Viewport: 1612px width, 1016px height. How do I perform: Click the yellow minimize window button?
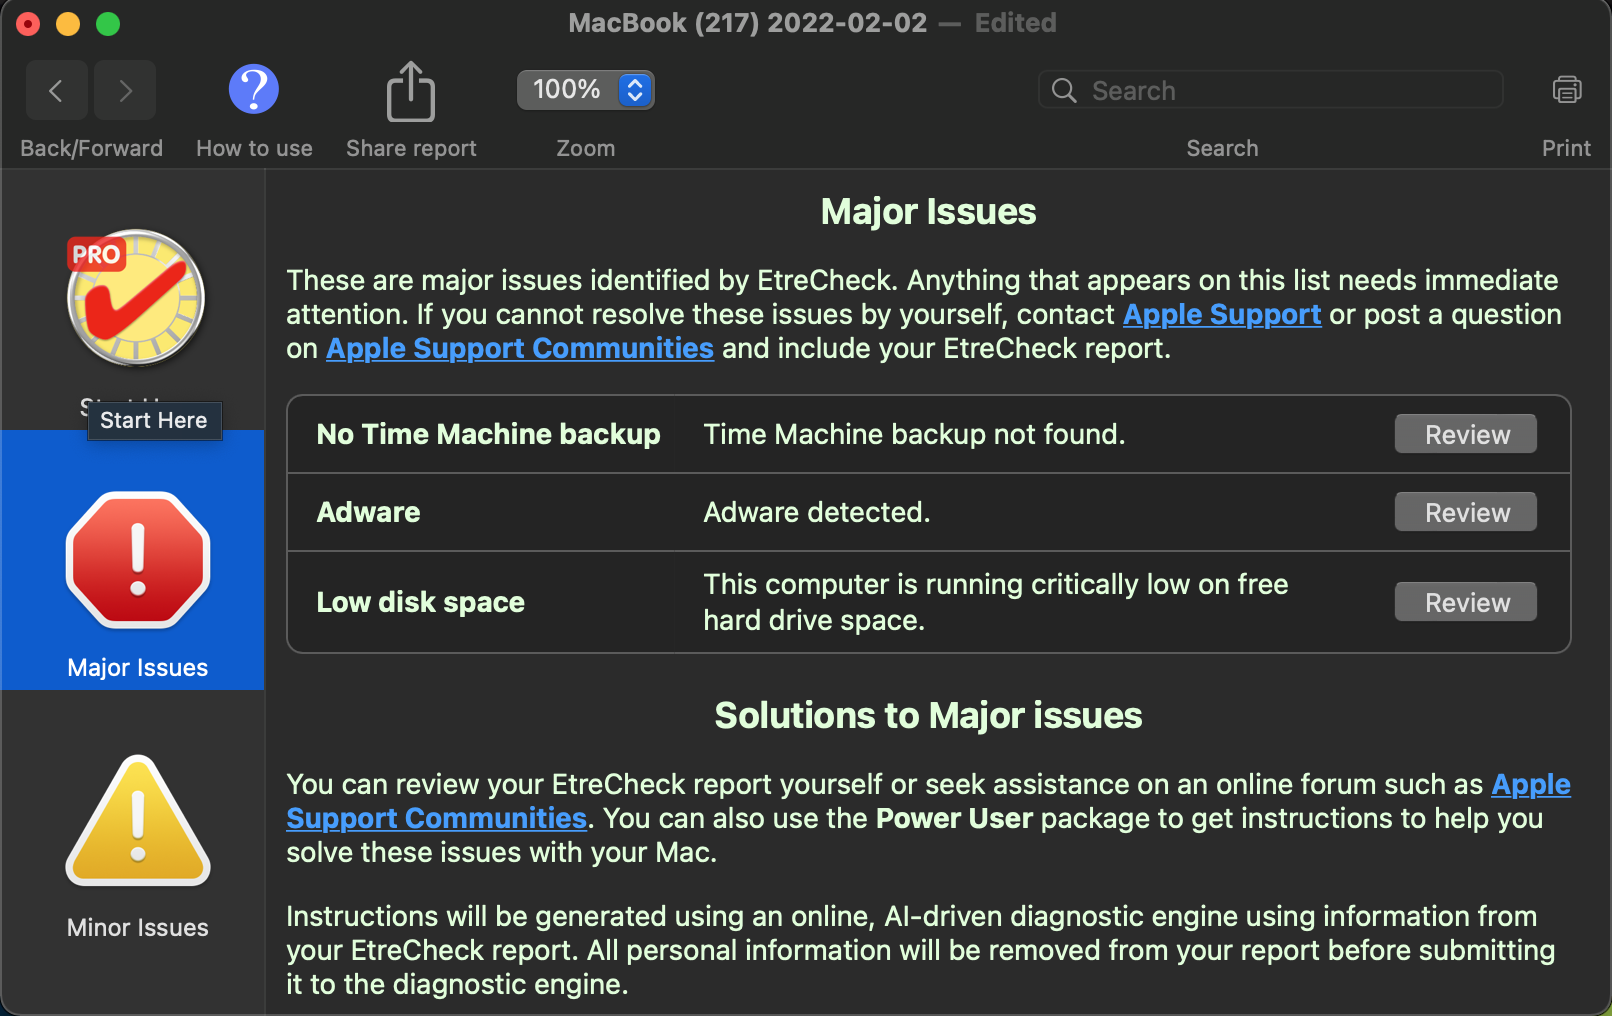pyautogui.click(x=68, y=24)
